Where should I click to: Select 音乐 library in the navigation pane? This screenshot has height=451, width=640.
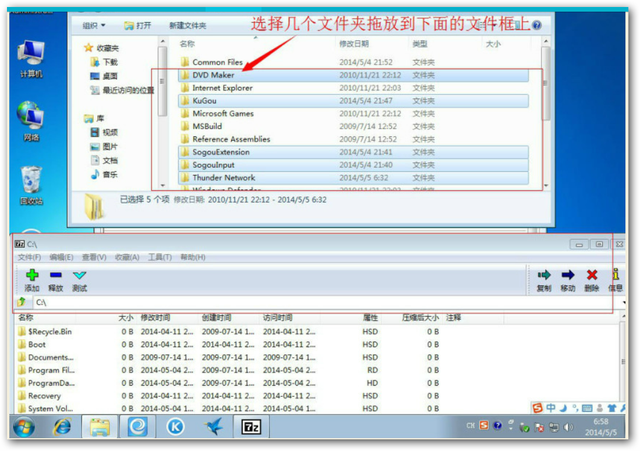pos(104,175)
